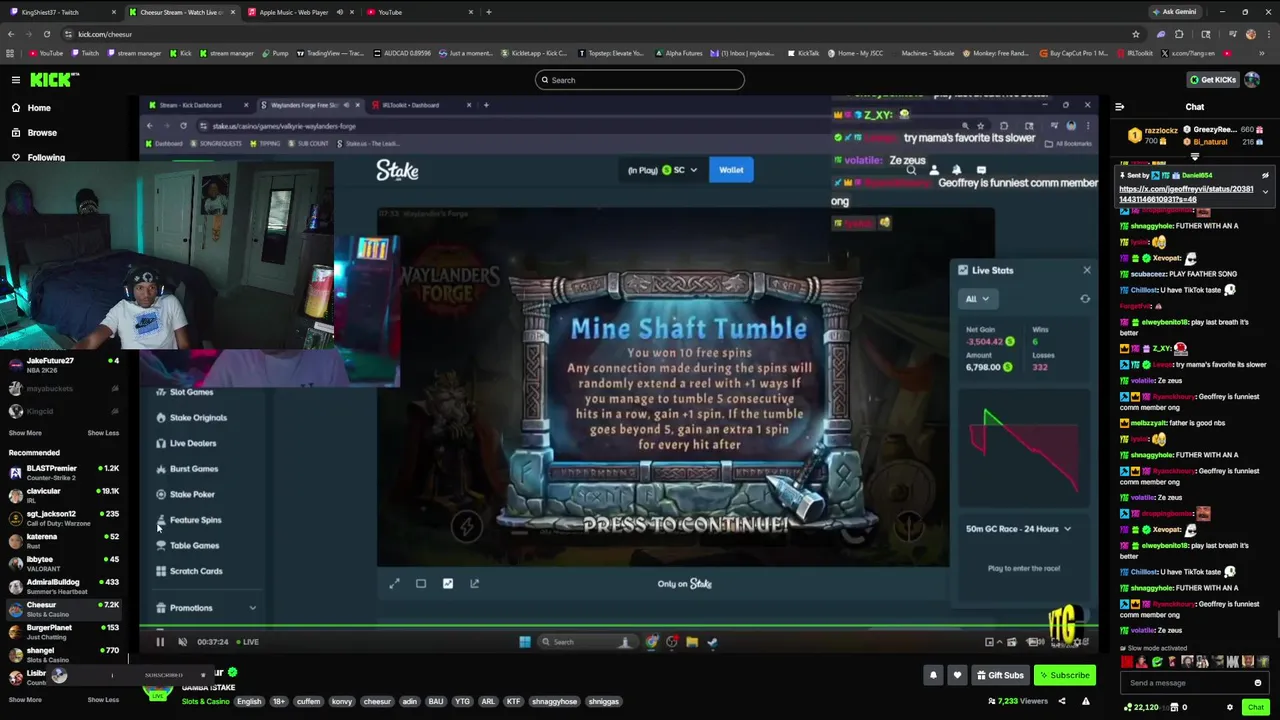The height and width of the screenshot is (720, 1280).
Task: Pause the stream video
Action: tap(159, 642)
